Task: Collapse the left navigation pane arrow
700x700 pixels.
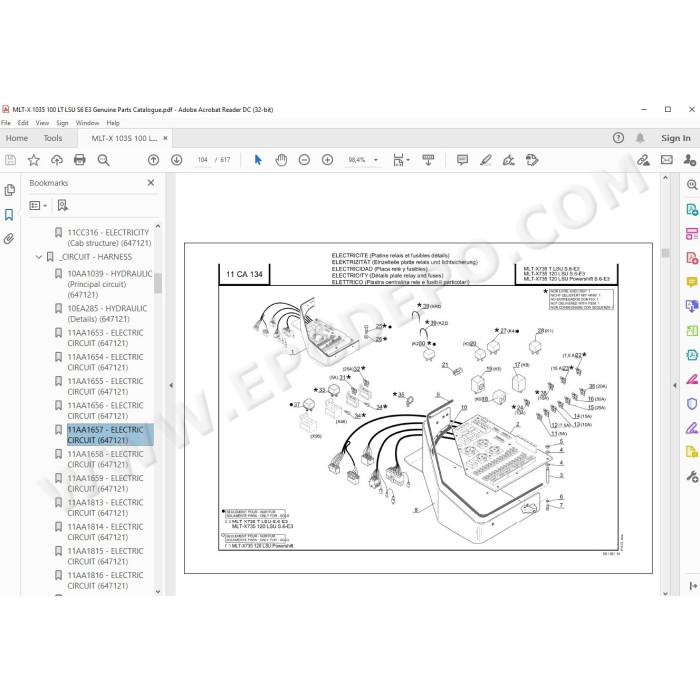Action: [x=171, y=385]
